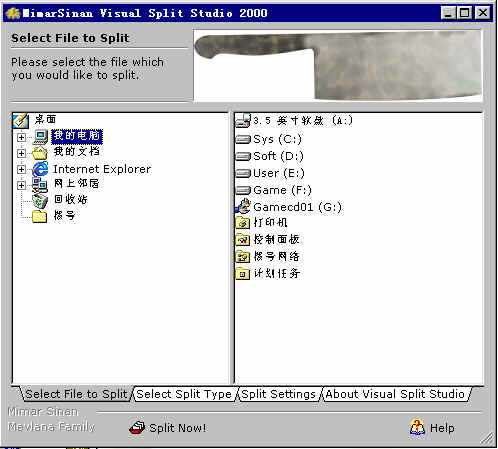Select the 计划任务 scheduled tasks folder
498x449 pixels.
coord(268,274)
